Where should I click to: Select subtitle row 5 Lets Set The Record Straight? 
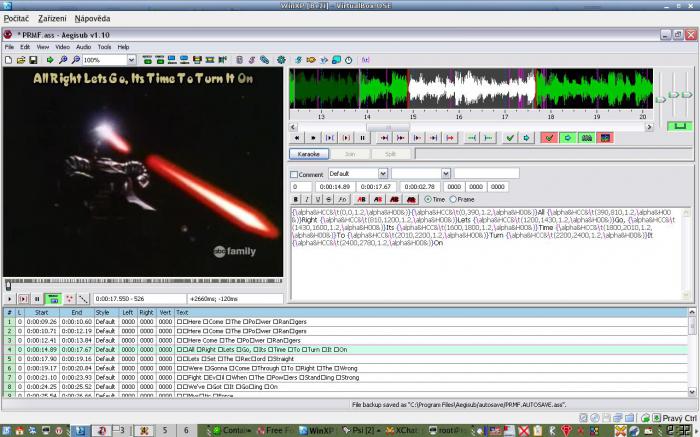click(346, 359)
